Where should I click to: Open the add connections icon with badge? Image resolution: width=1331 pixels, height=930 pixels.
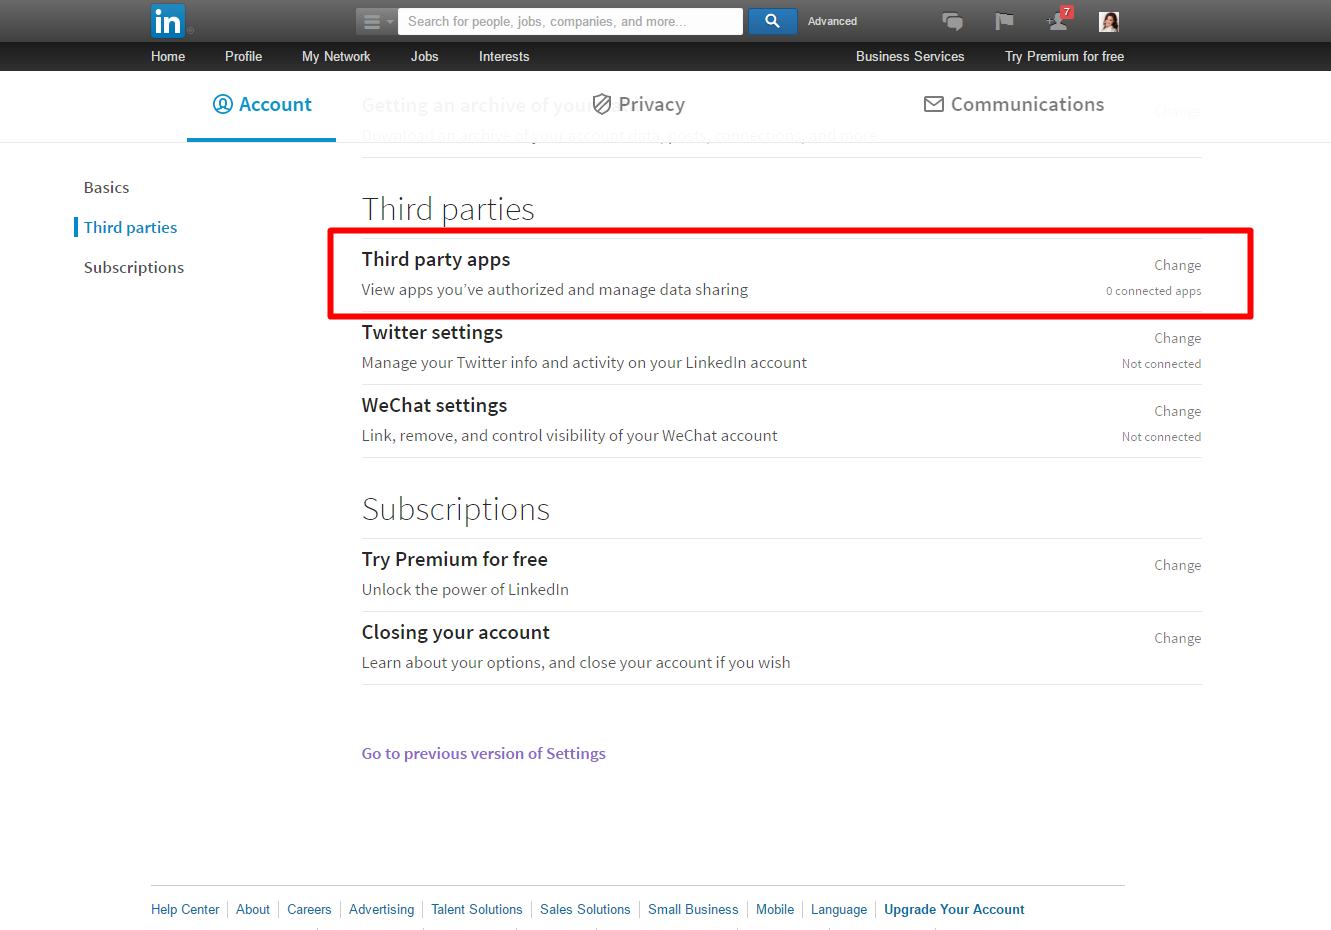click(x=1058, y=20)
